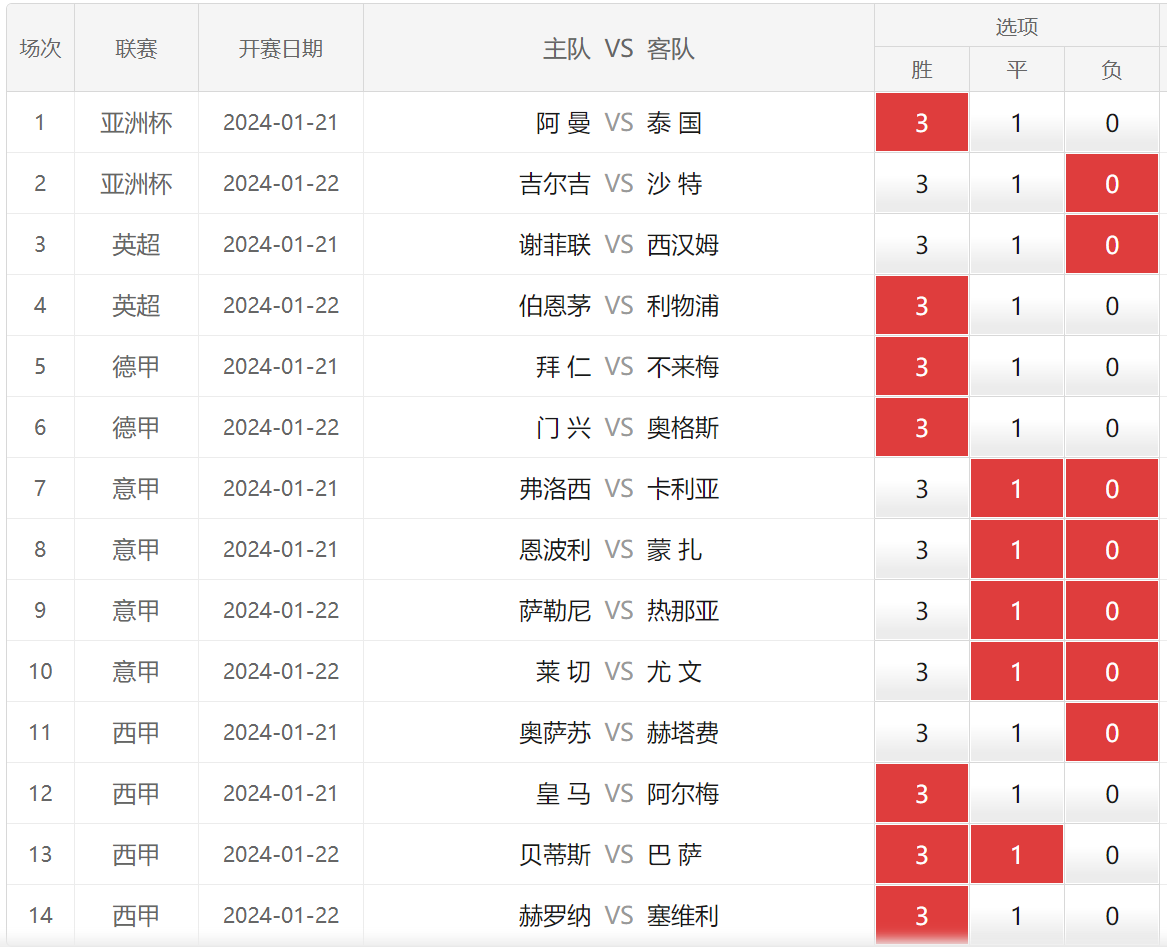Deselect draw option 1 for 萨勒尼 VS 热那亚
The image size is (1167, 951).
(1017, 610)
